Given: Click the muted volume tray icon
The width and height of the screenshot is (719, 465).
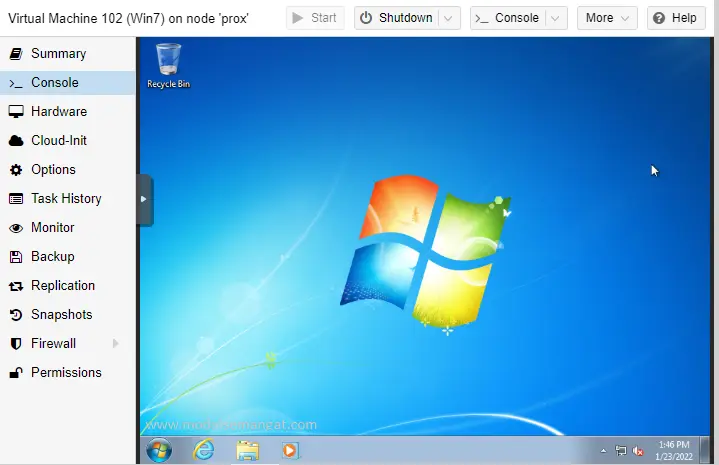Looking at the screenshot, I should (638, 451).
